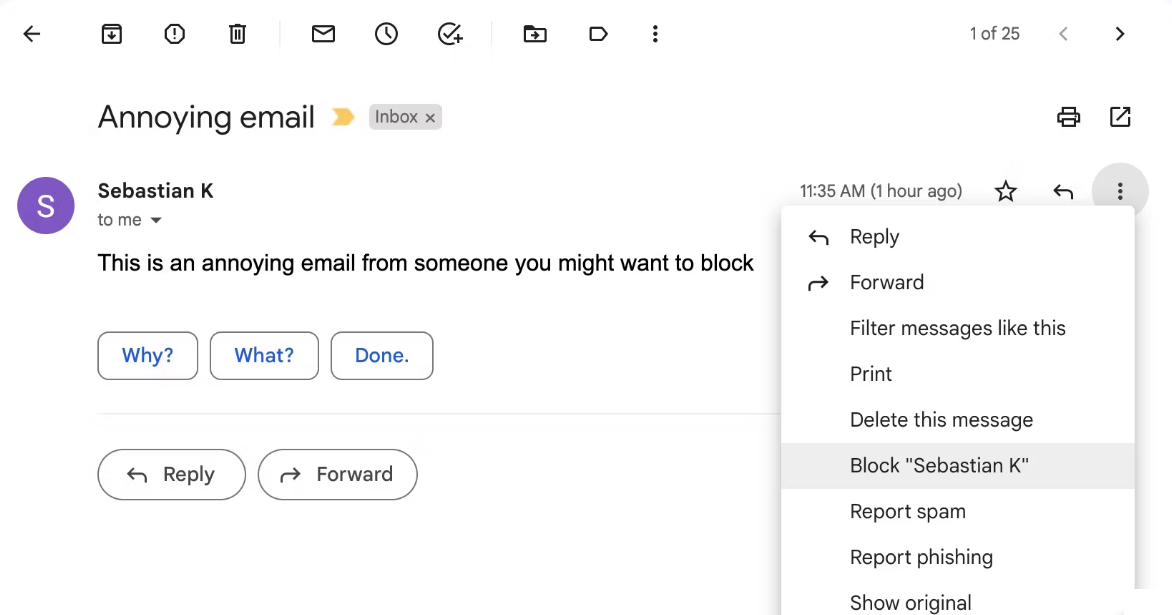
Task: Add this email to Tasks
Action: click(x=450, y=34)
